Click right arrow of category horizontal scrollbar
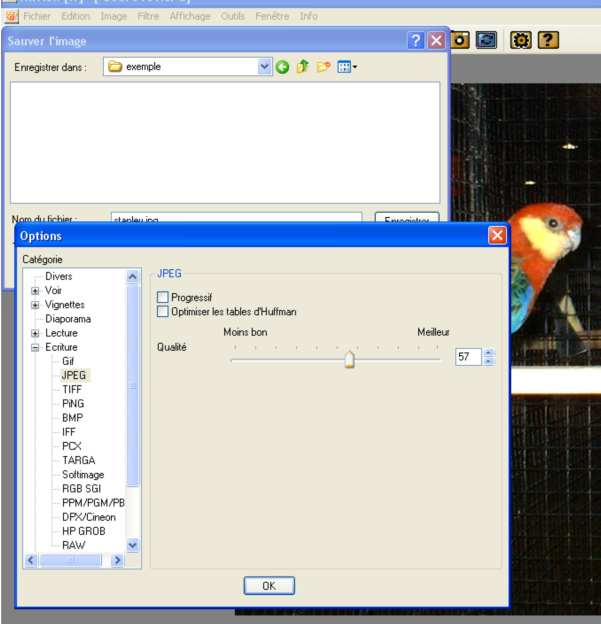 click(117, 560)
